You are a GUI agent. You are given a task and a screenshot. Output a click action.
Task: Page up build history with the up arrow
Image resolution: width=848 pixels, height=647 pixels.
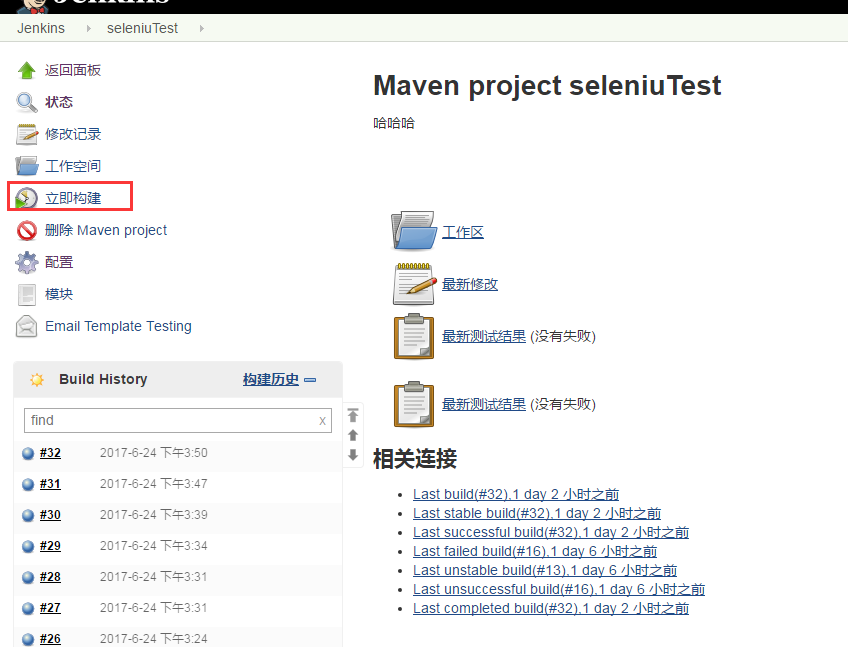click(353, 435)
